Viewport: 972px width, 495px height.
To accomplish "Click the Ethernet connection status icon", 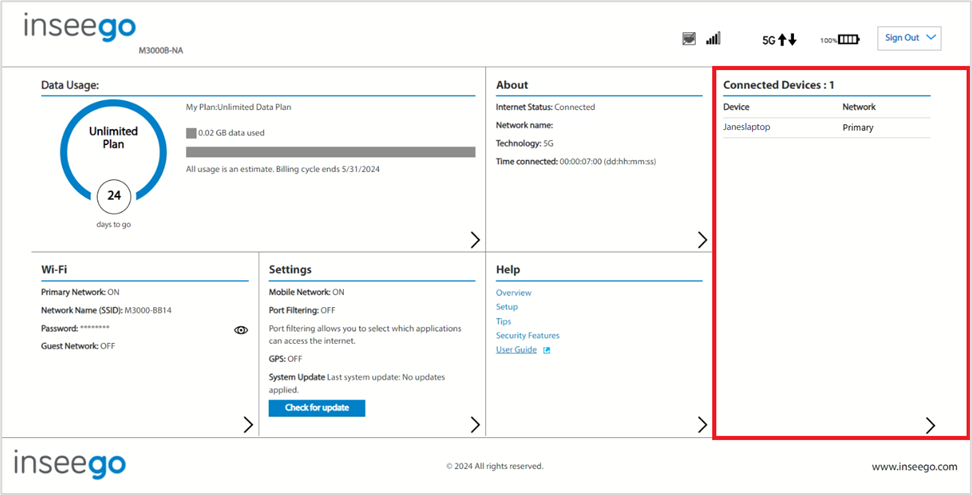I will (x=688, y=38).
